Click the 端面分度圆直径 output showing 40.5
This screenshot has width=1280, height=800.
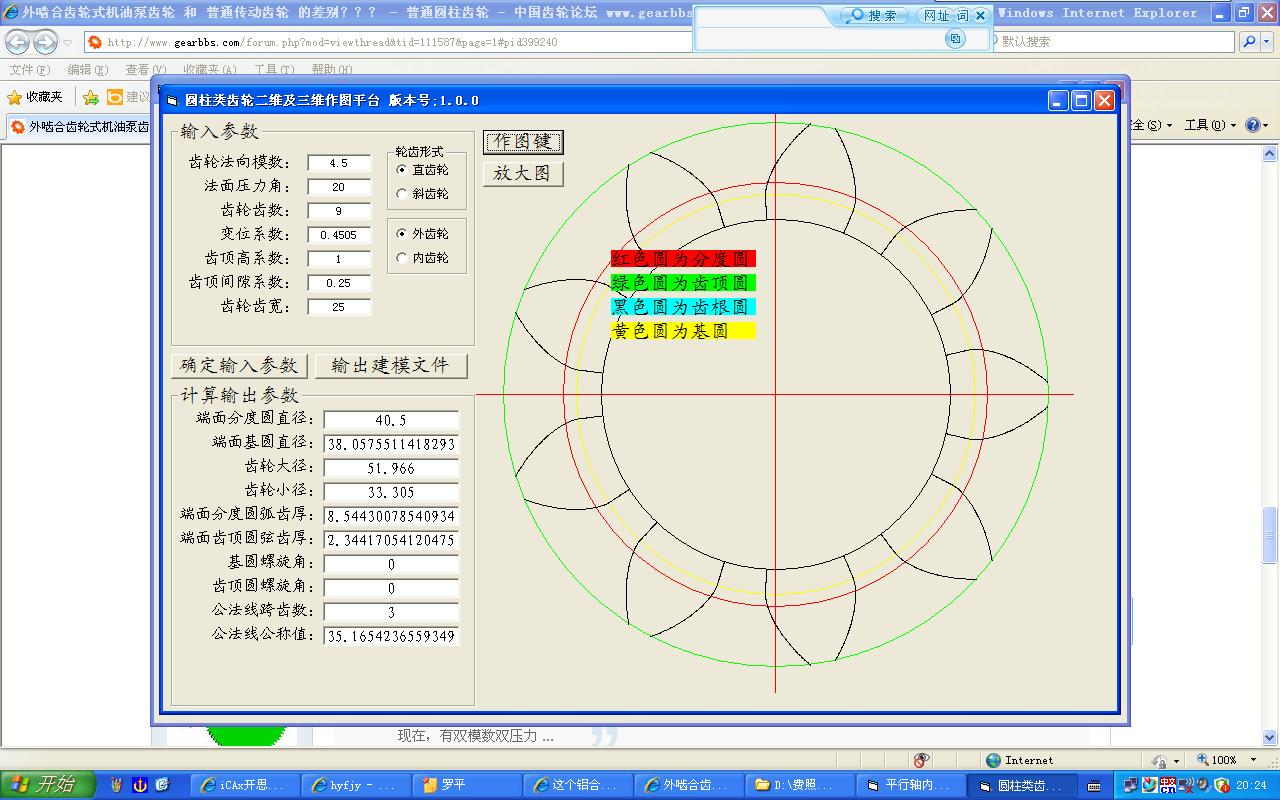tap(391, 420)
